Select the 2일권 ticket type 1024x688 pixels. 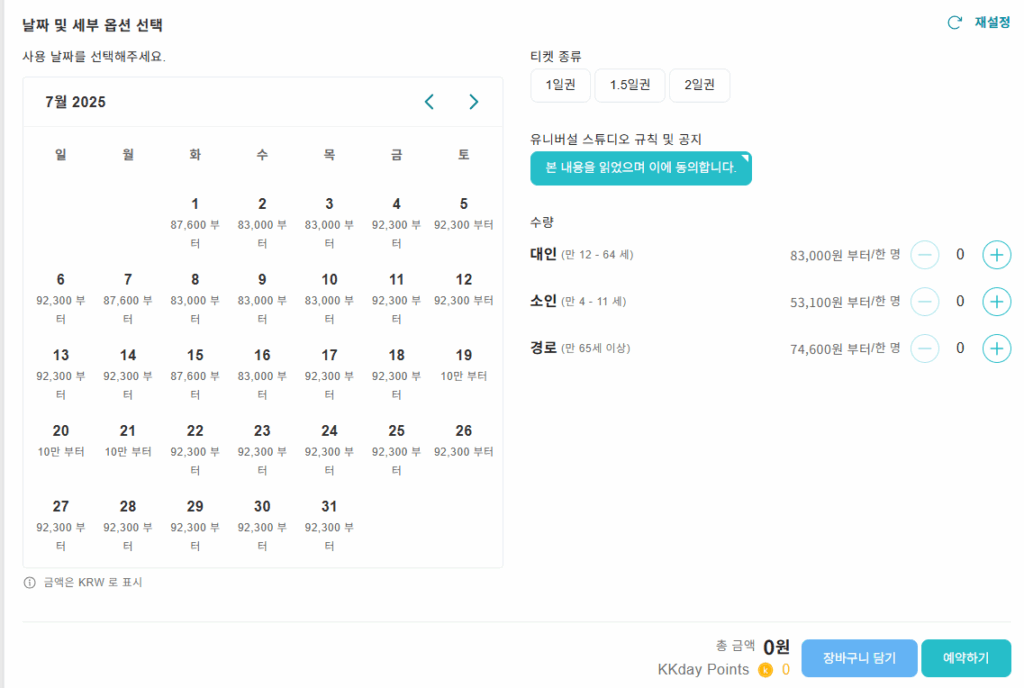coord(699,86)
